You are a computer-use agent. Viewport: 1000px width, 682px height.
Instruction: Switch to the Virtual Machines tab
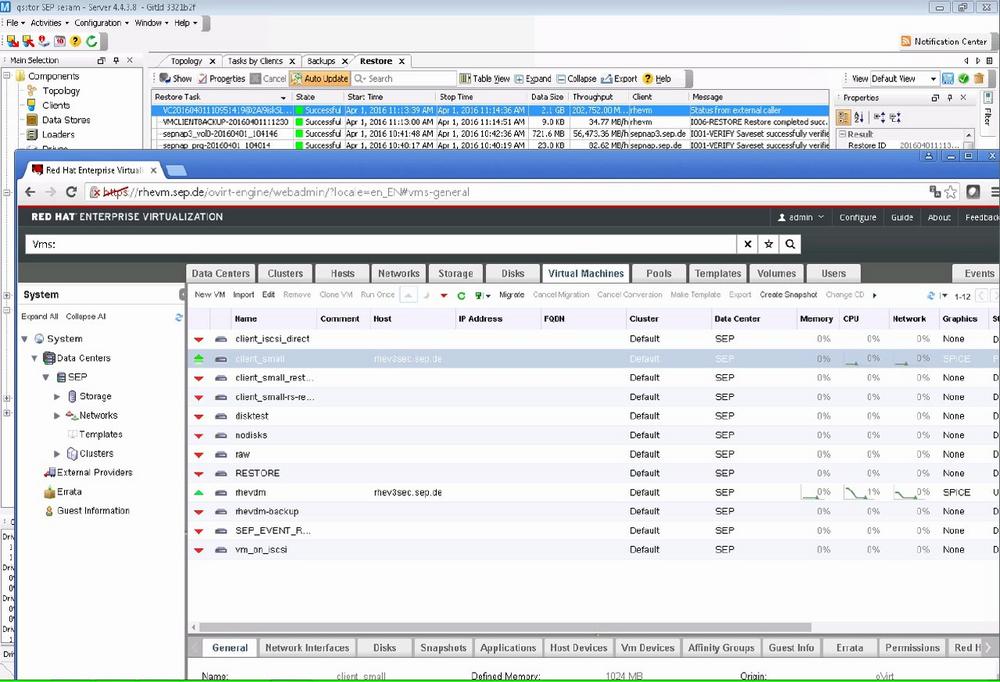point(584,273)
